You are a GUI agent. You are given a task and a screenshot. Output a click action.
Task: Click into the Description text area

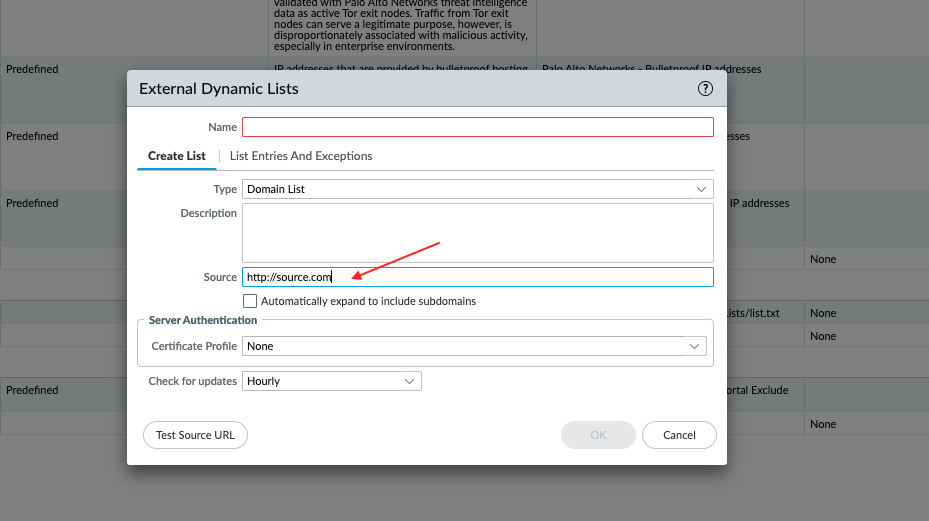coord(477,232)
